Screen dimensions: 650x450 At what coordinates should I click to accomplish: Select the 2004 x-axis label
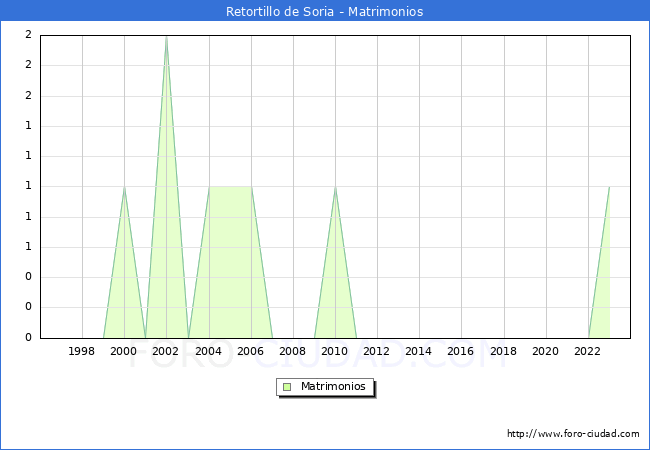click(209, 351)
